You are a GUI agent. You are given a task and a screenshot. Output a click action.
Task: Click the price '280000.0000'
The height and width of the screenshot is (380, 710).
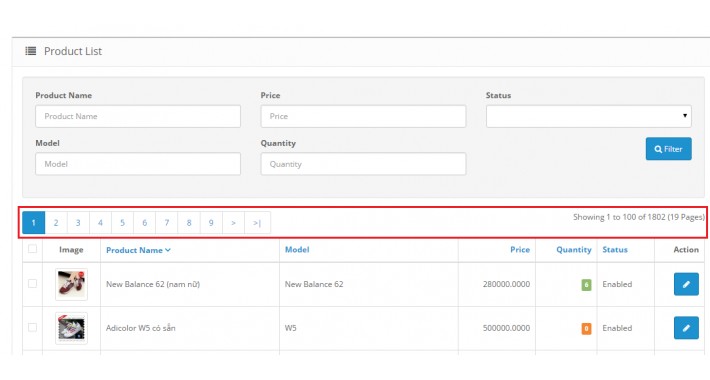coord(506,284)
